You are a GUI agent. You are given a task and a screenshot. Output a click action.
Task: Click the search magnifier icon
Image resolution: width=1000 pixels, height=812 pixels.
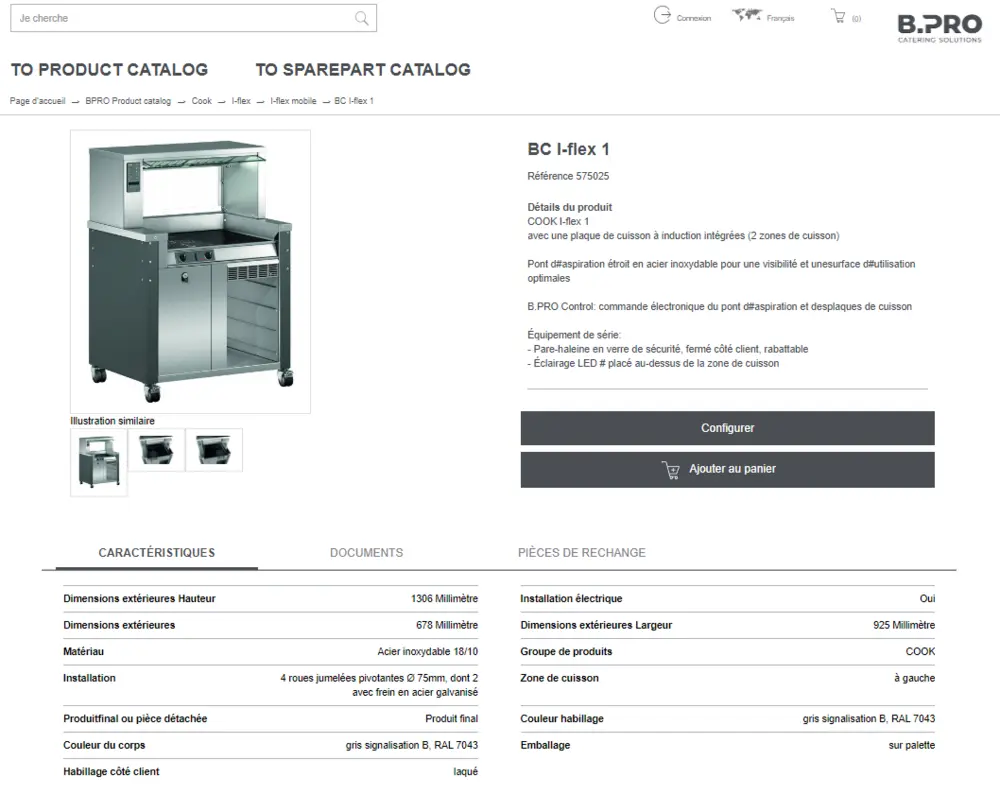361,18
